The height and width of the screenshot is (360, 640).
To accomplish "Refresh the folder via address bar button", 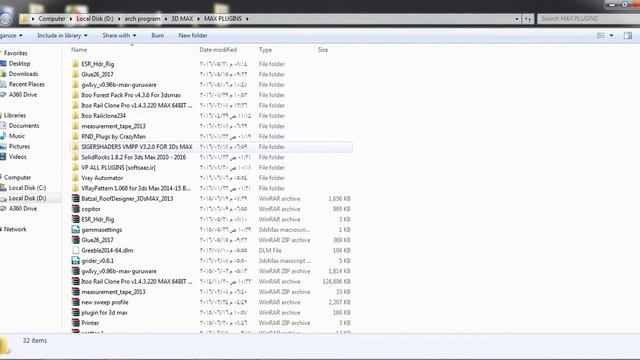I will point(528,19).
